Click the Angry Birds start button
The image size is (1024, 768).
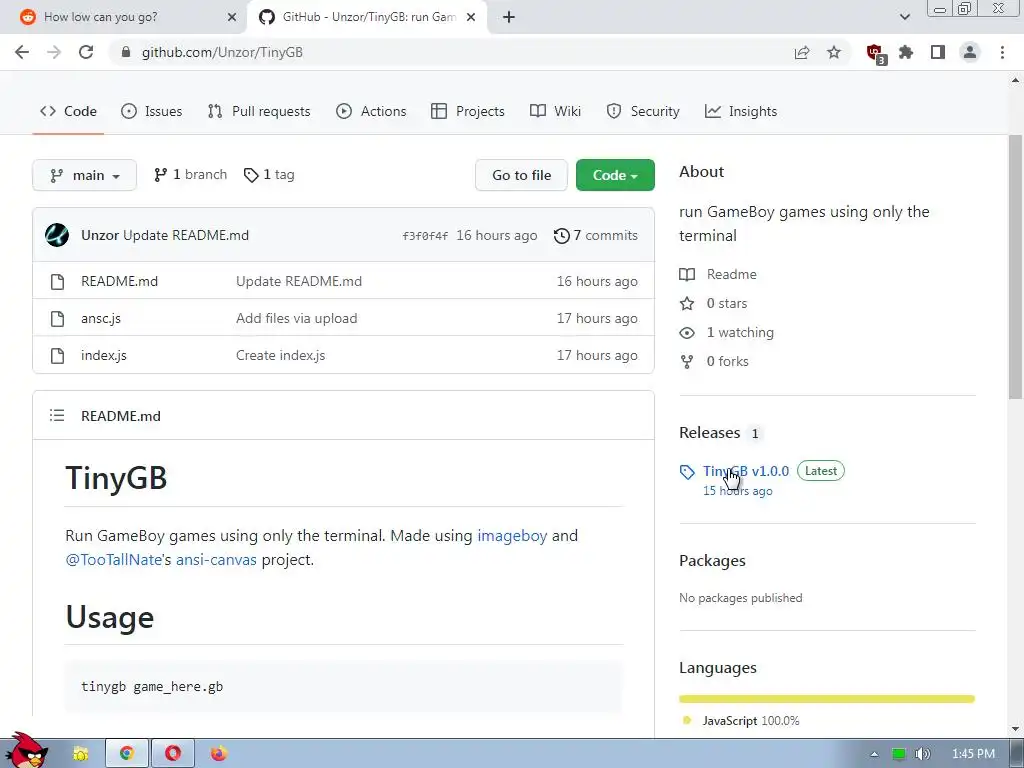click(x=25, y=751)
